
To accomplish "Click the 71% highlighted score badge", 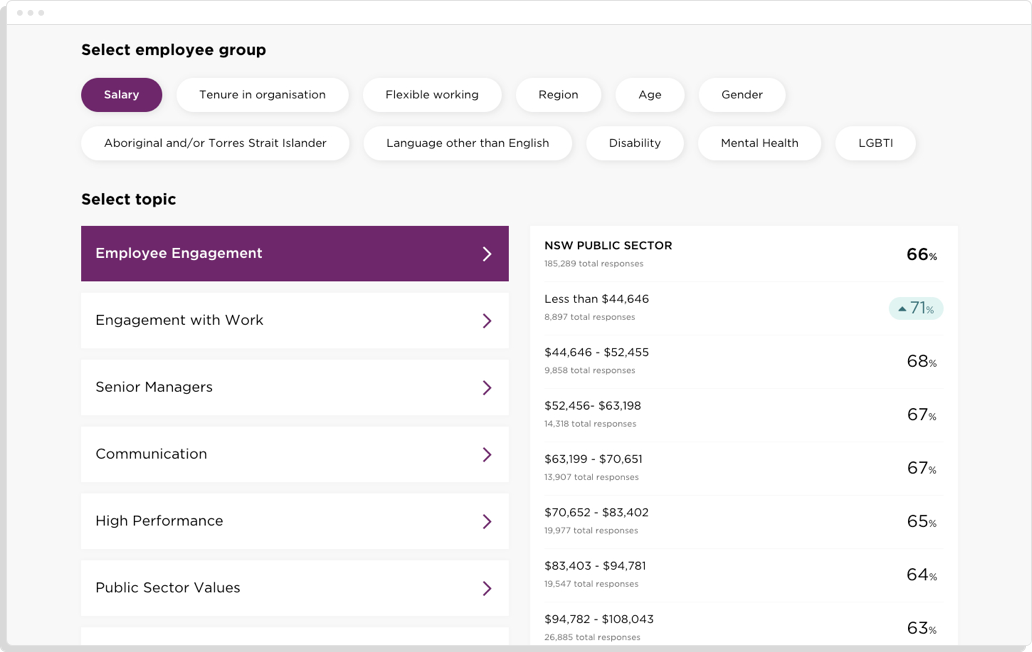I will (x=915, y=309).
